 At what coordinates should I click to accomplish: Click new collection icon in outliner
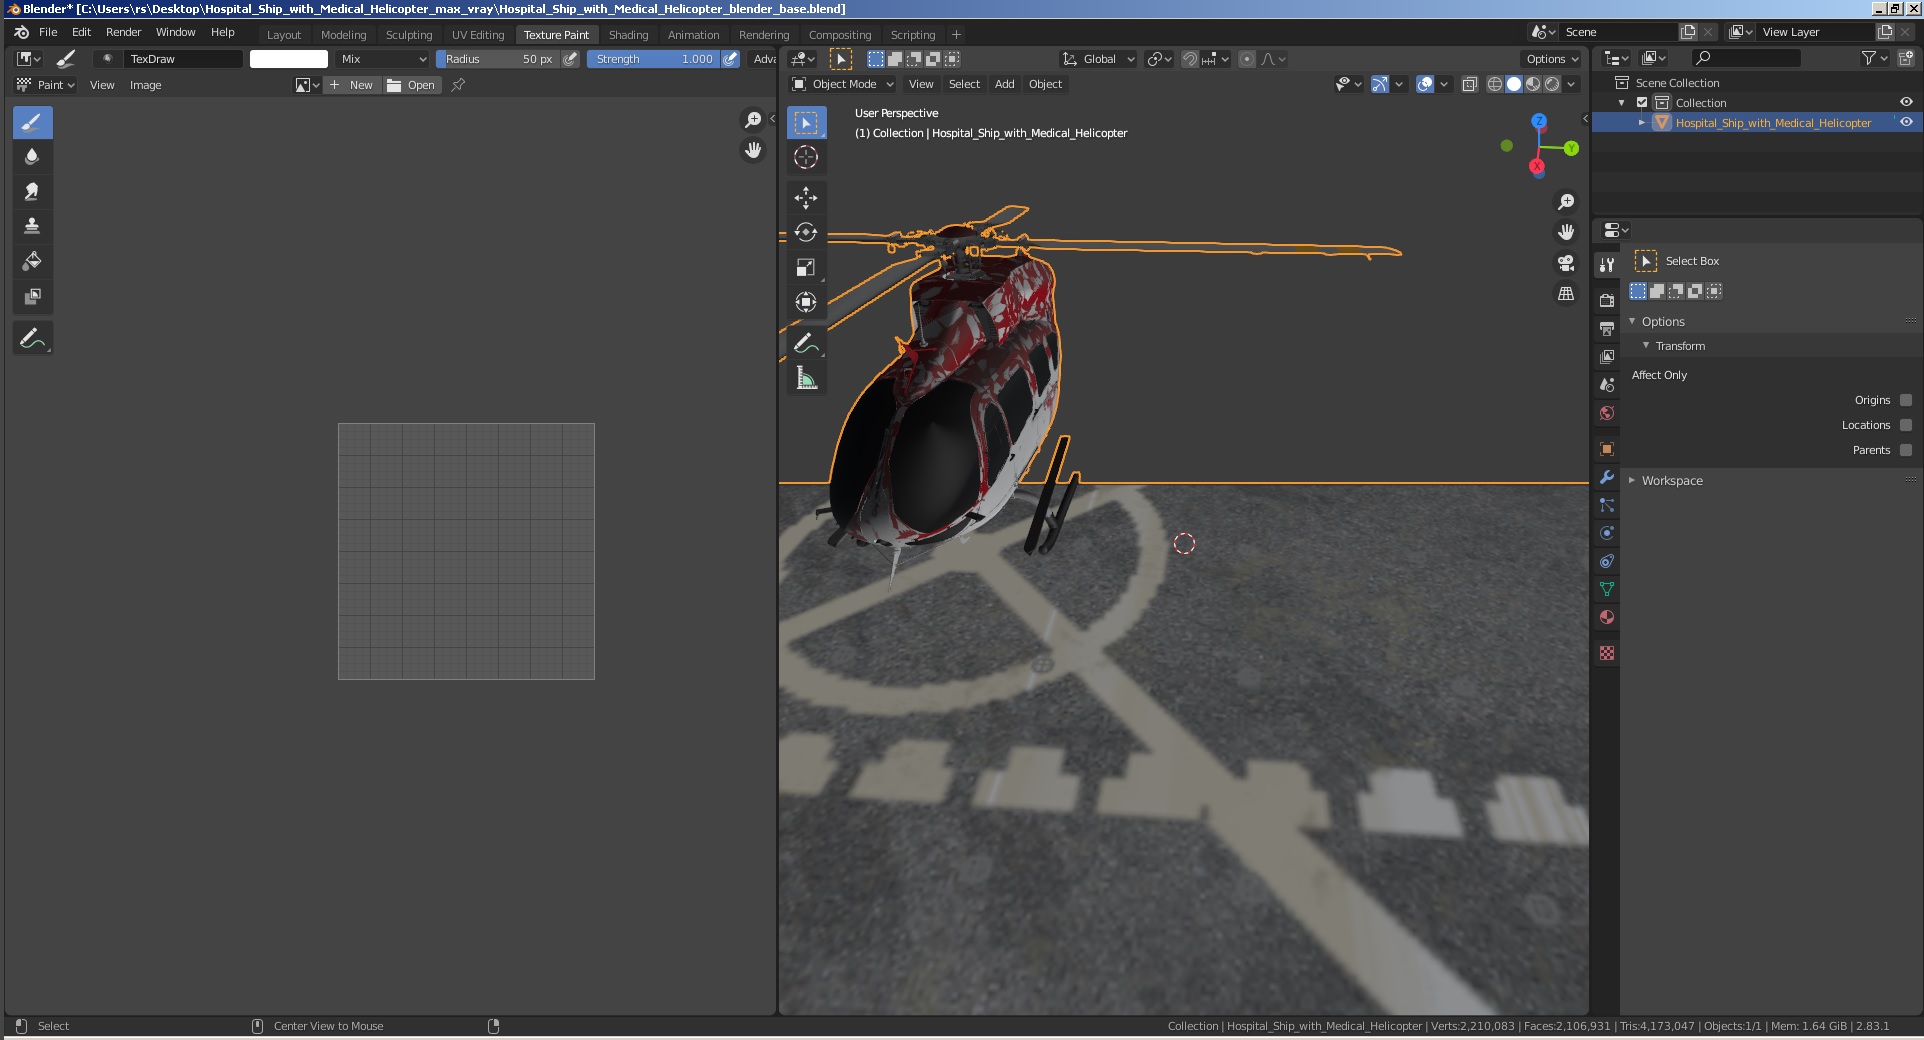pyautogui.click(x=1905, y=59)
